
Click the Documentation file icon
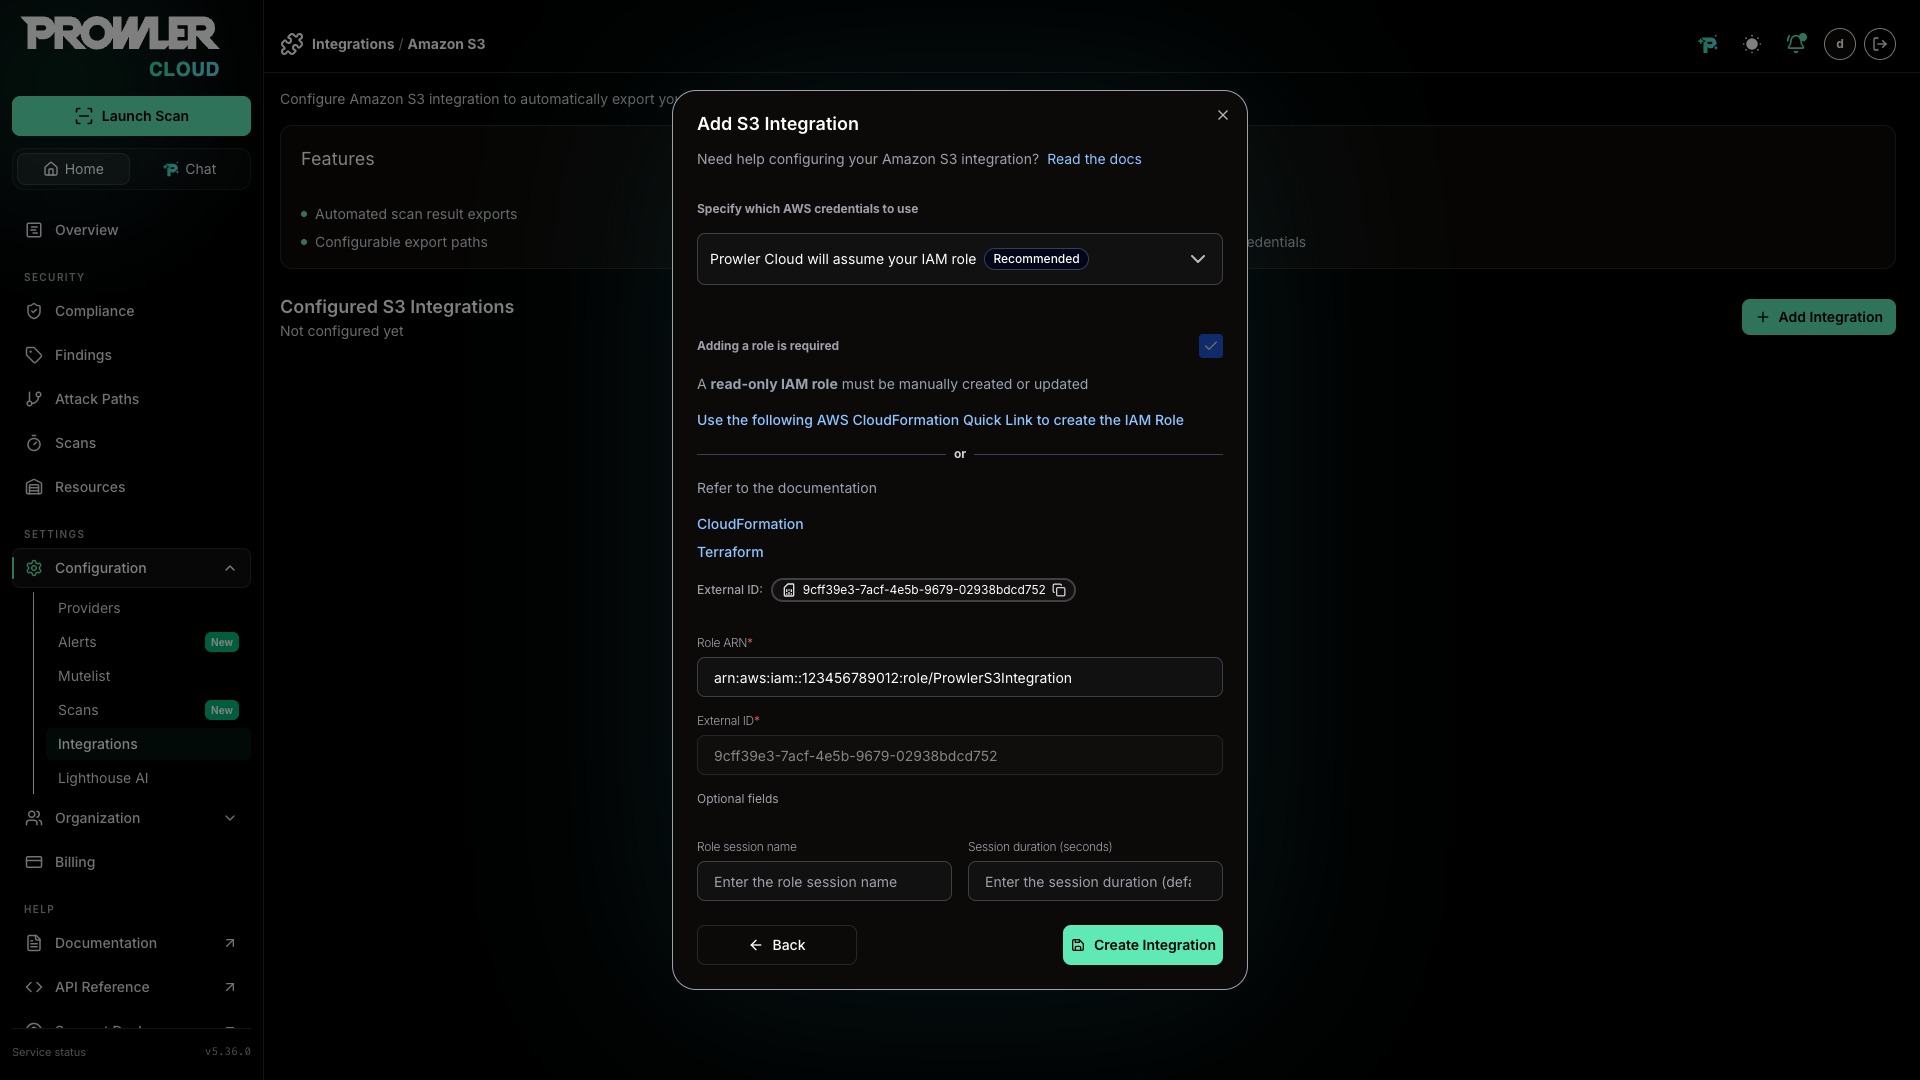click(34, 943)
